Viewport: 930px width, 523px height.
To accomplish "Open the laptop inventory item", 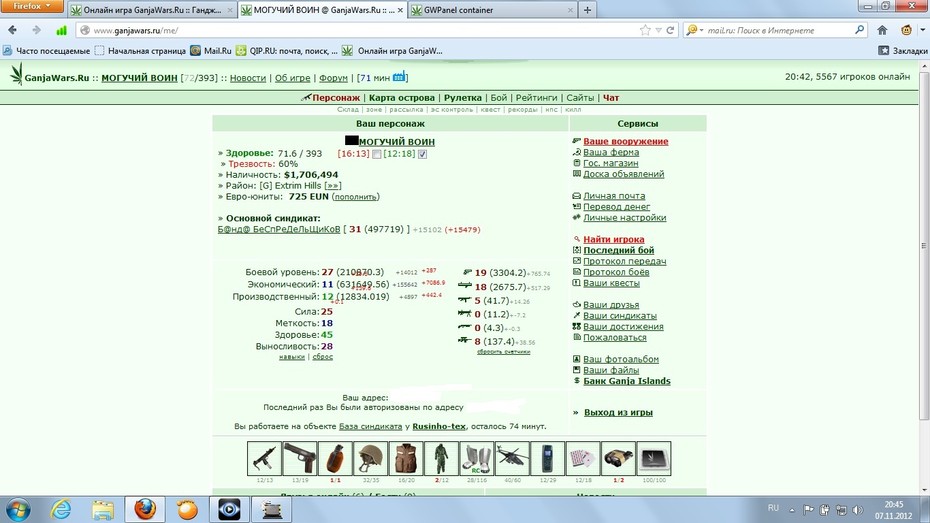I will click(x=654, y=458).
